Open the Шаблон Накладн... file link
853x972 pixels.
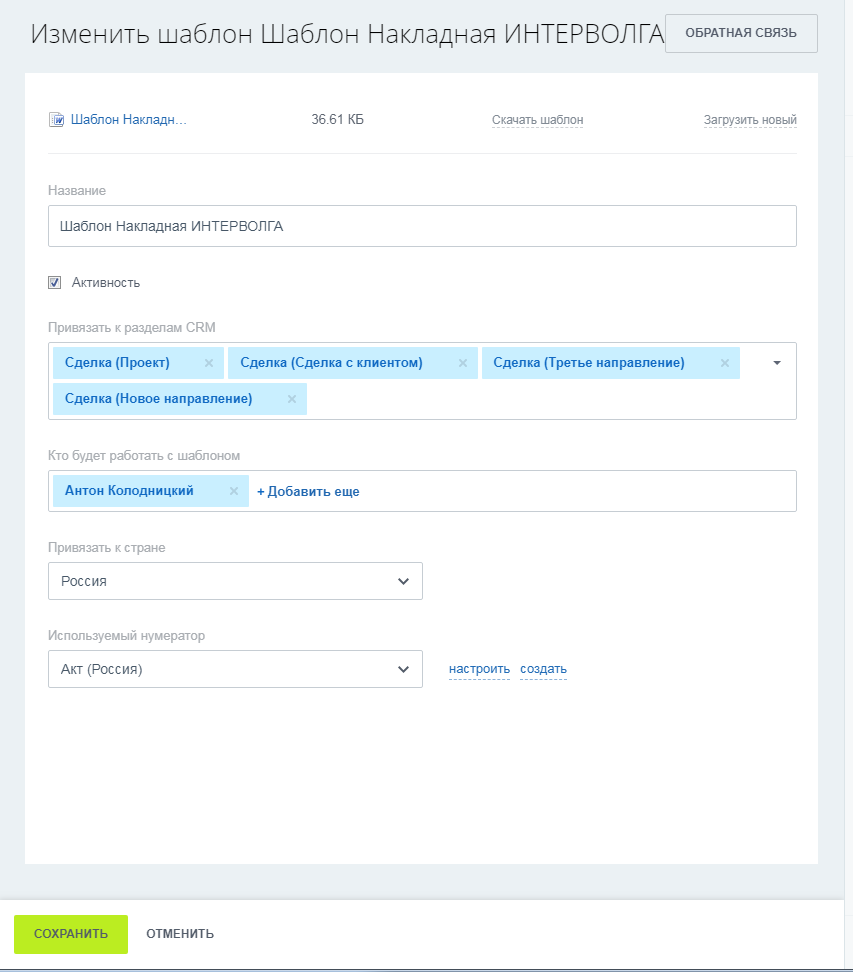[128, 120]
